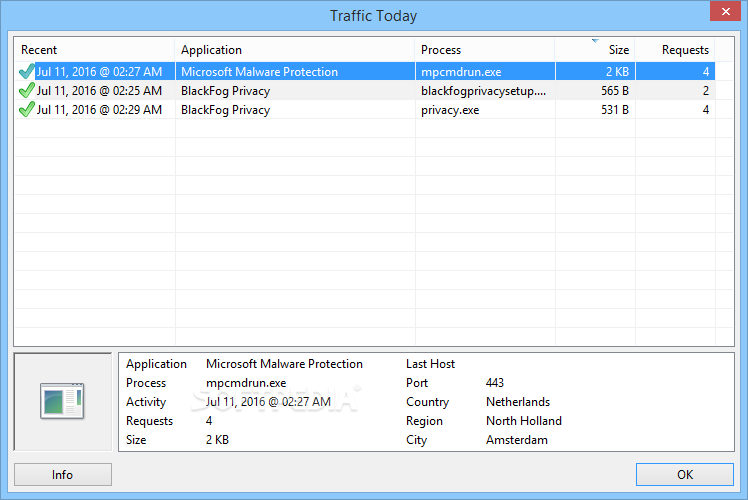Image resolution: width=748 pixels, height=500 pixels.
Task: Click the Microsoft Malware Protection value in details
Action: point(284,364)
